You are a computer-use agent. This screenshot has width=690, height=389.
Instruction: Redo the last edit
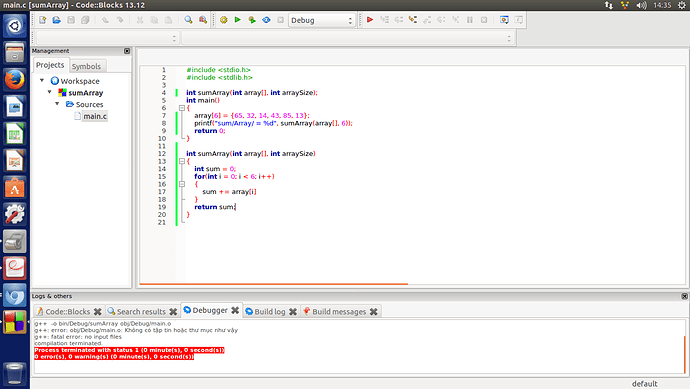(x=120, y=20)
